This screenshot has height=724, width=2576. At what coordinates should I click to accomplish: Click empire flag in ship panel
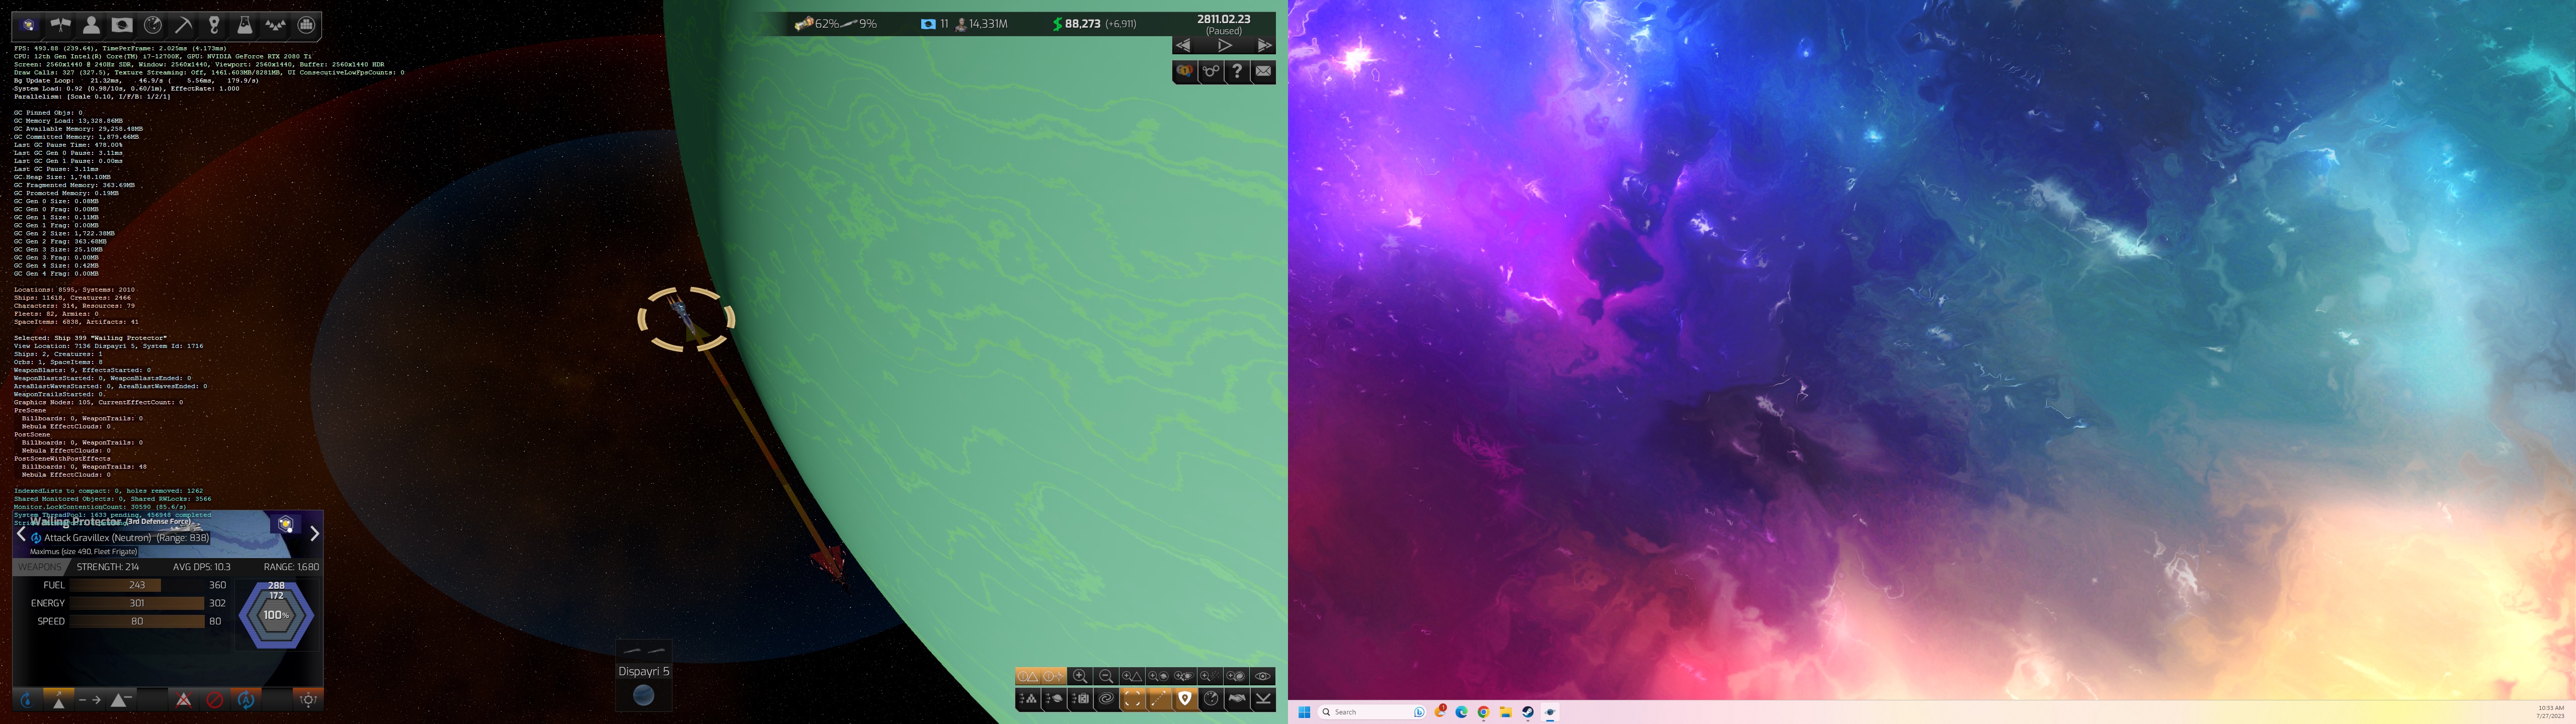[x=286, y=524]
